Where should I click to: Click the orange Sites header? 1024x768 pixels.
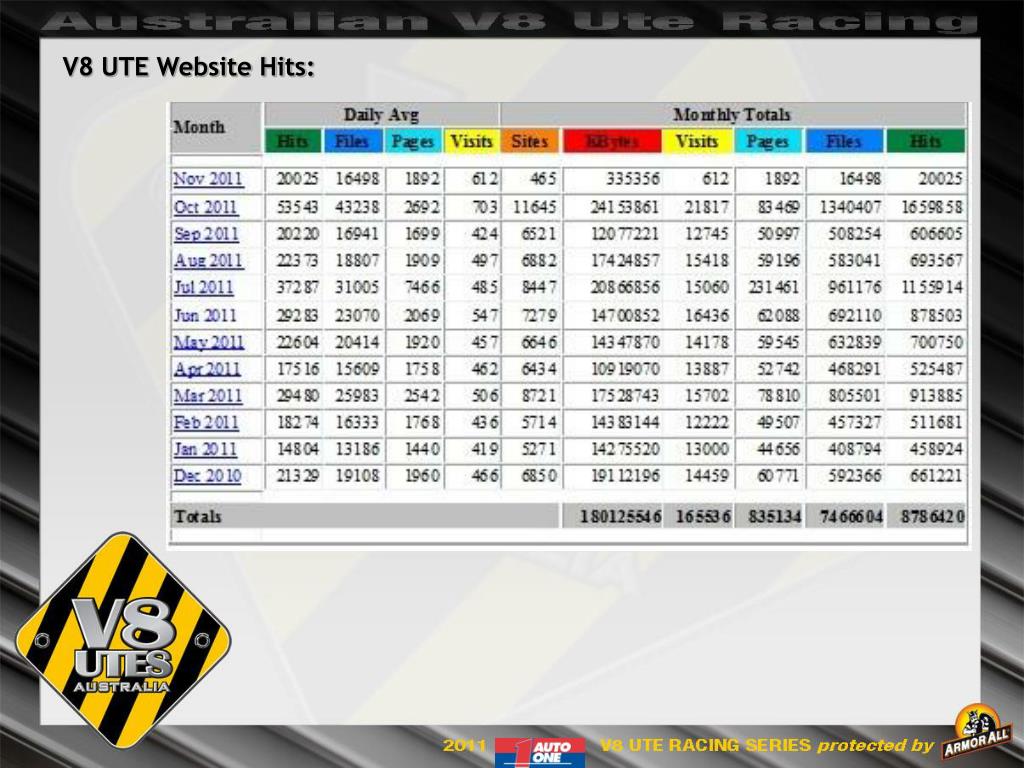click(x=530, y=141)
